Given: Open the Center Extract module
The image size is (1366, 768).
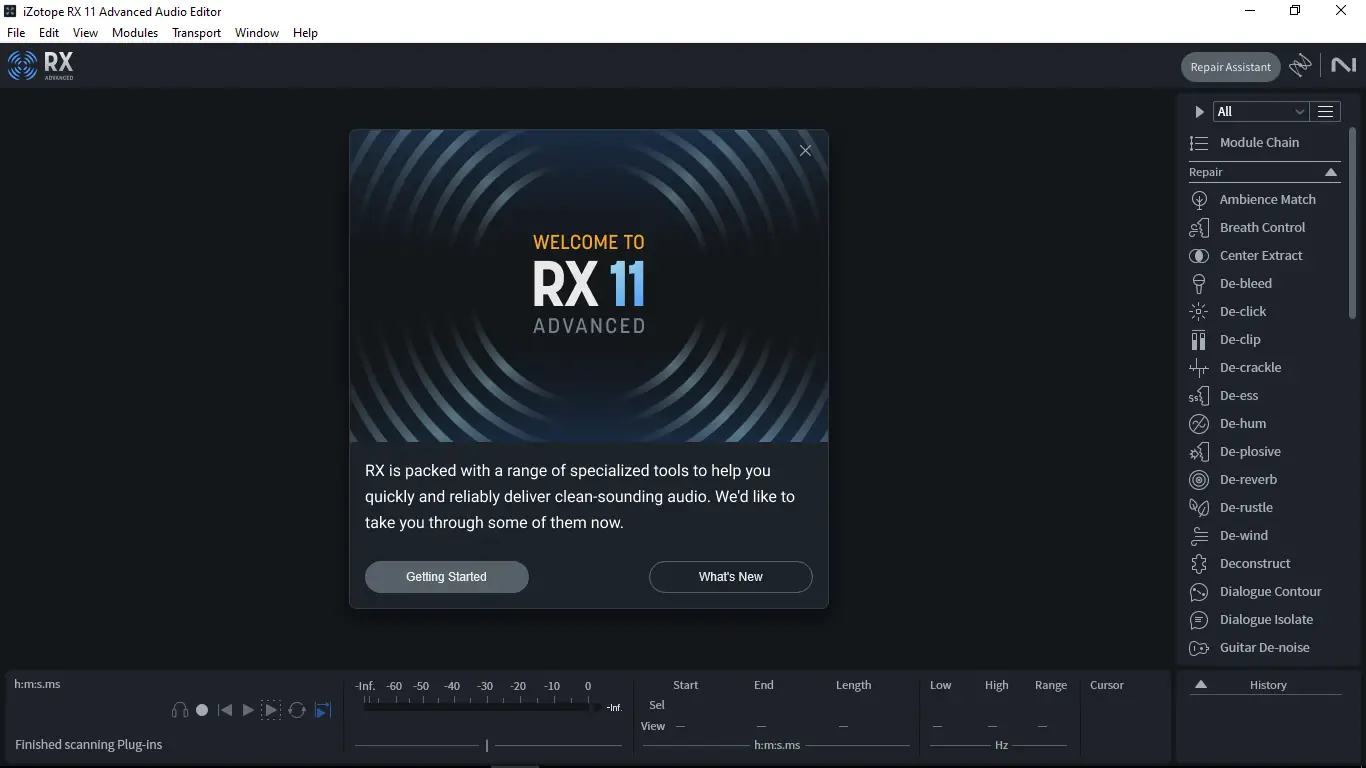Looking at the screenshot, I should point(1264,255).
